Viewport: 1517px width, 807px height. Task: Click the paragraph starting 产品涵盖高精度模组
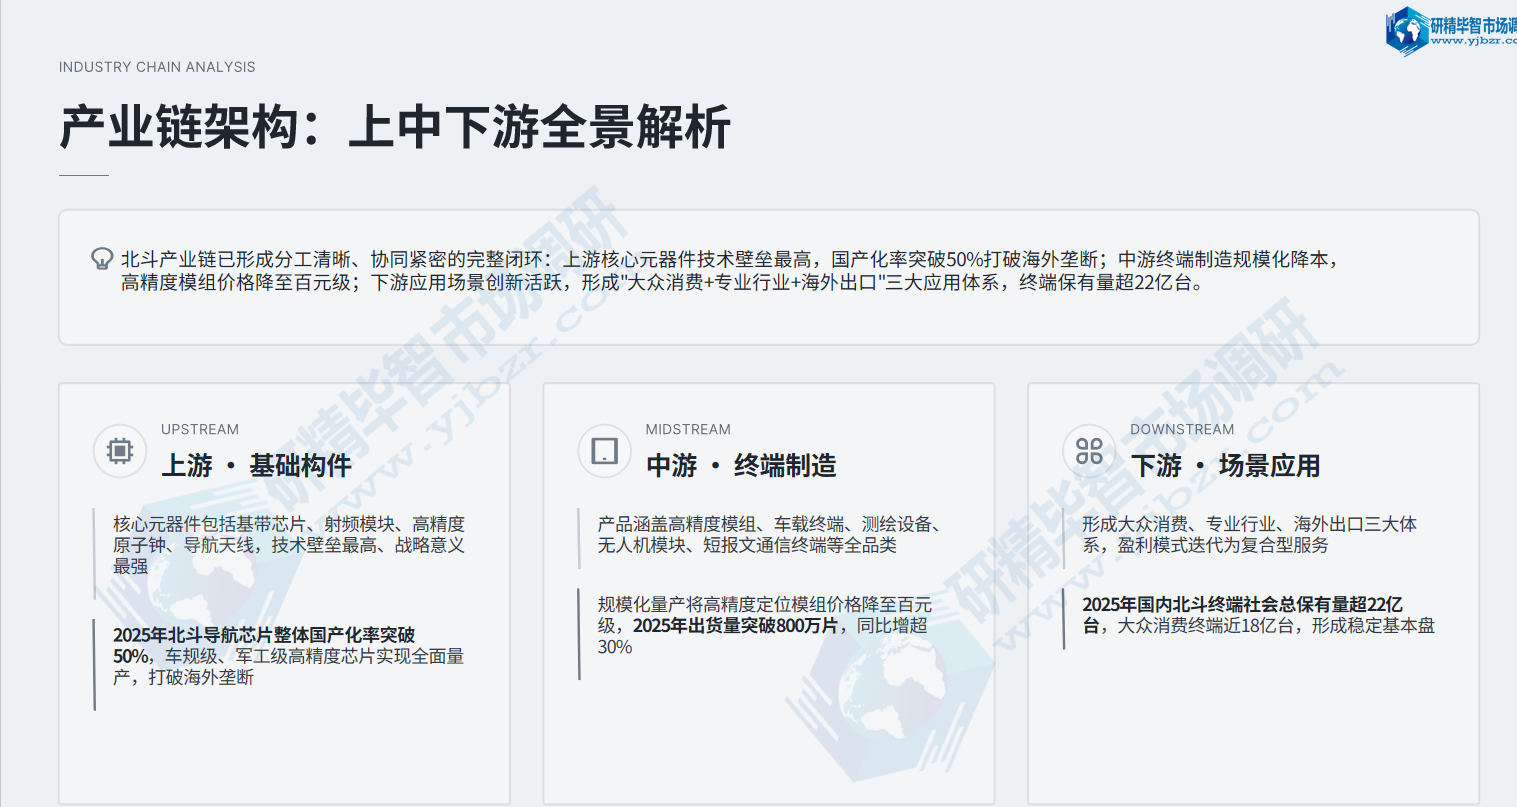pyautogui.click(x=772, y=535)
